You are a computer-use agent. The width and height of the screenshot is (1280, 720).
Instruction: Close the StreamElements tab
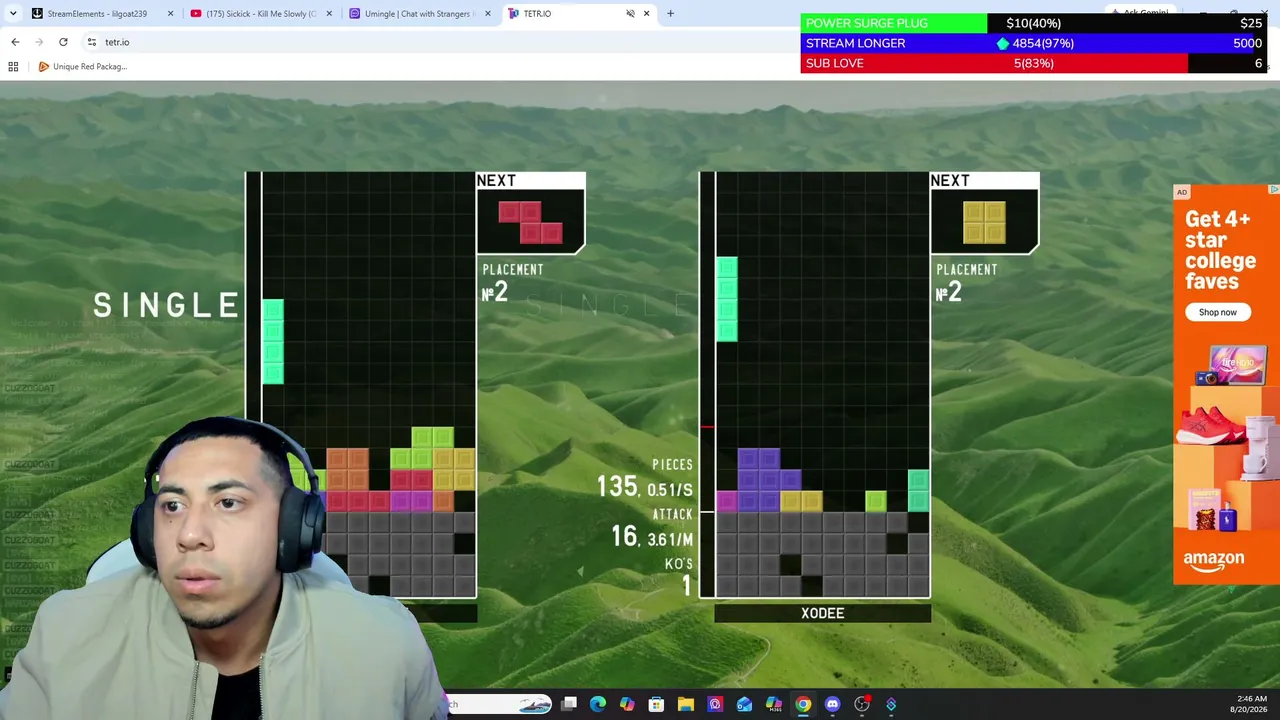tap(170, 14)
